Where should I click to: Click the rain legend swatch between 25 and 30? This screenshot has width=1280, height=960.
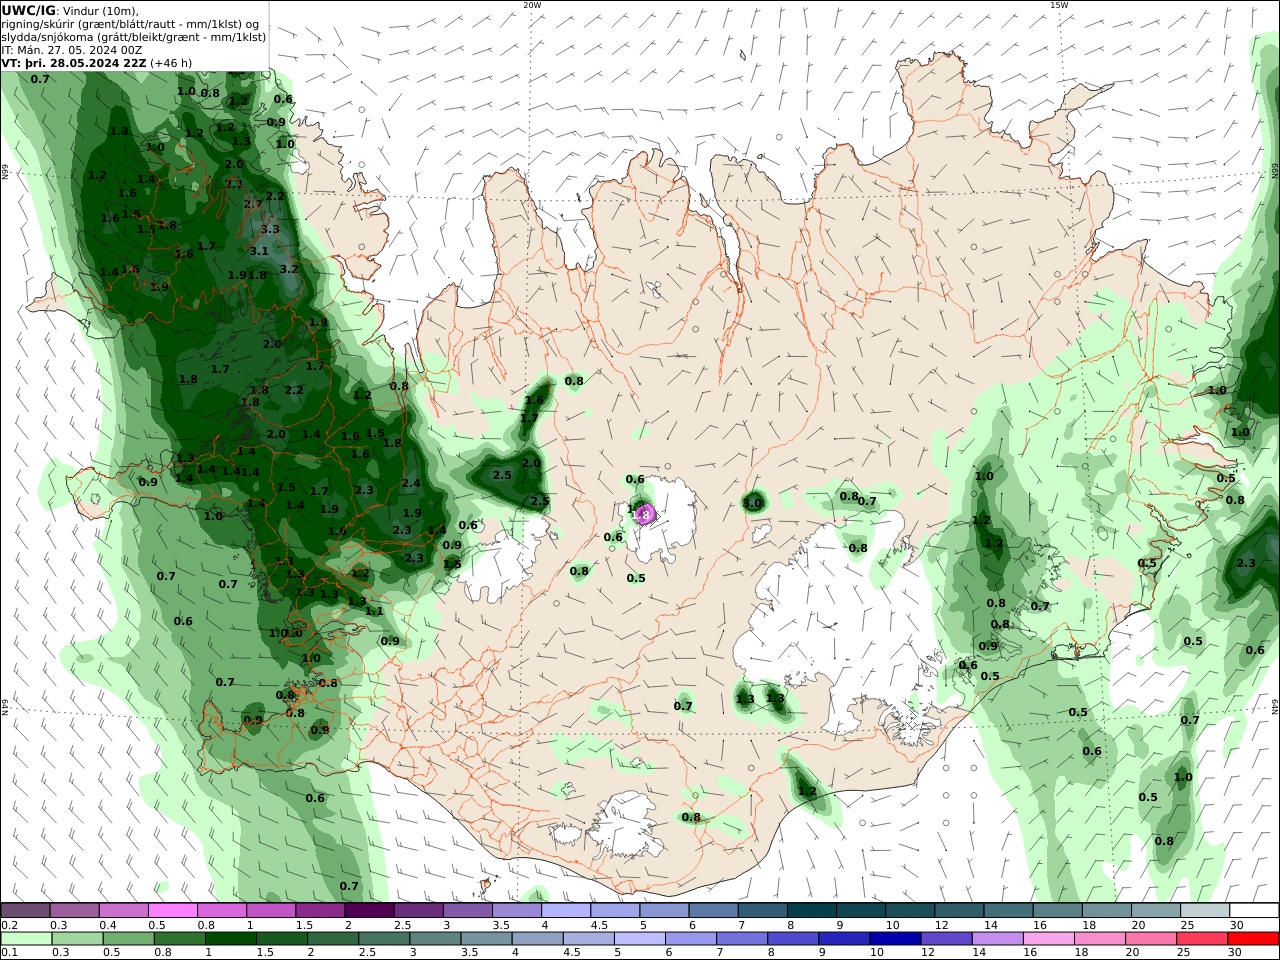tap(1202, 939)
